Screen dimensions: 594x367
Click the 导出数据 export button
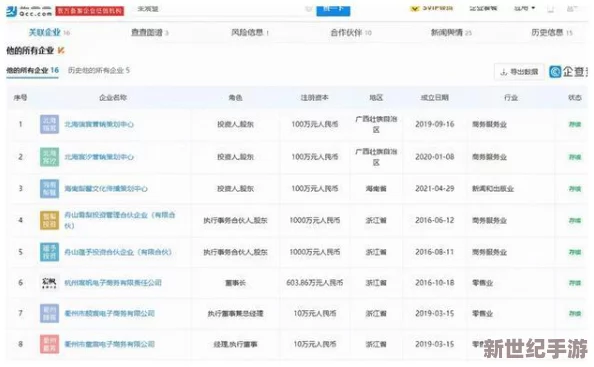[519, 72]
